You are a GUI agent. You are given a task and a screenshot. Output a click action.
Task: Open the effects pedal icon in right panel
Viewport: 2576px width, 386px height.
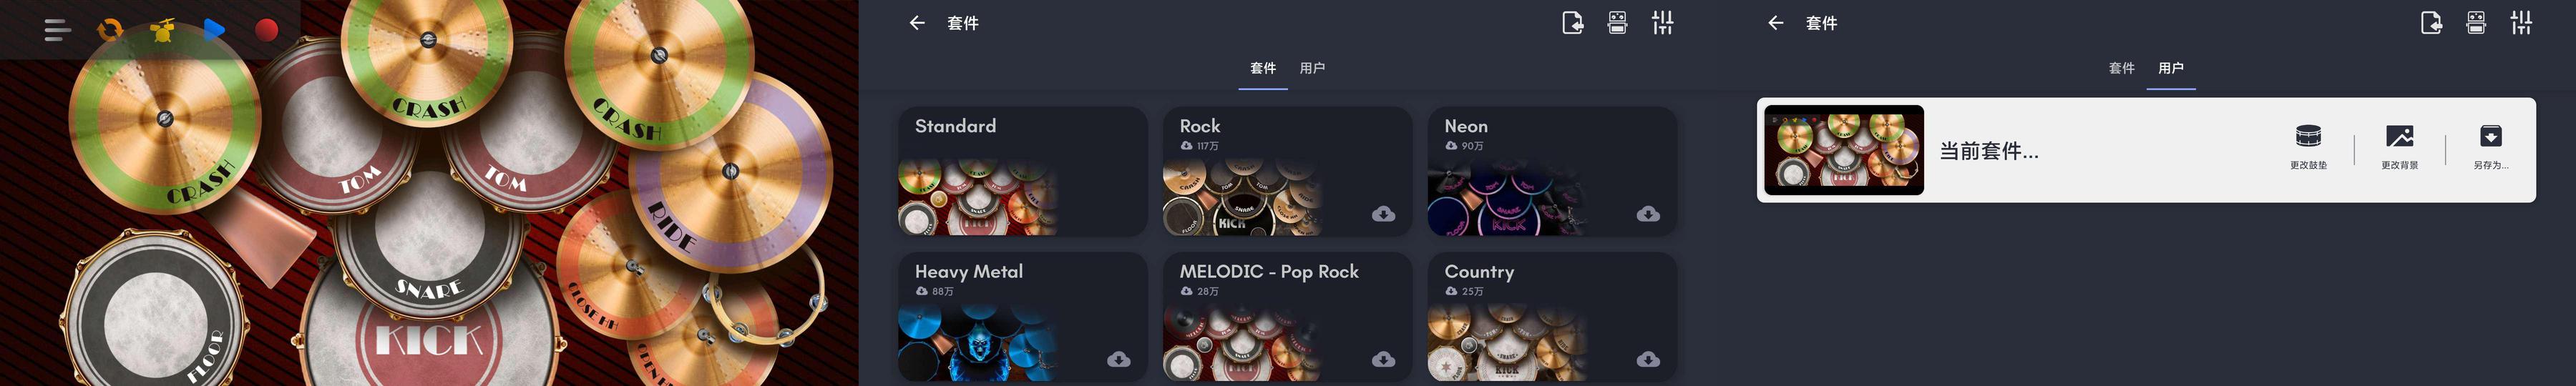2476,23
